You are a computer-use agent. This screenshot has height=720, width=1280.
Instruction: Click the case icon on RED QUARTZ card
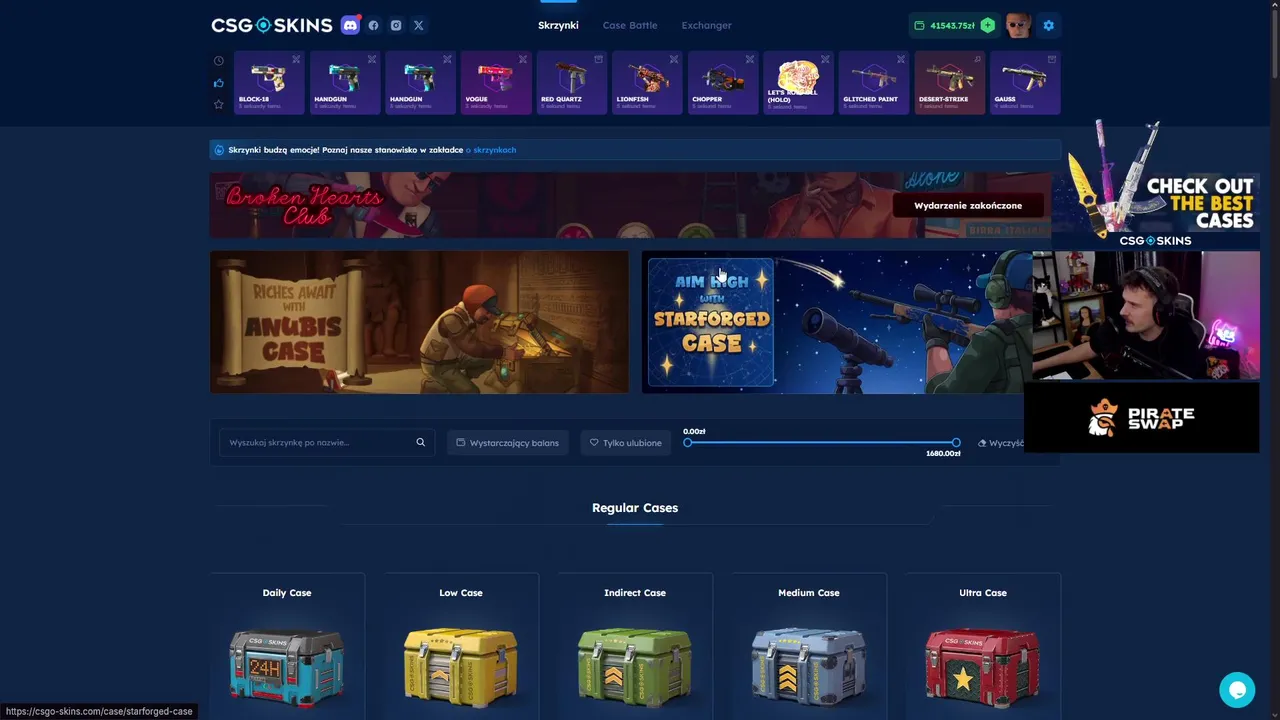click(x=598, y=59)
